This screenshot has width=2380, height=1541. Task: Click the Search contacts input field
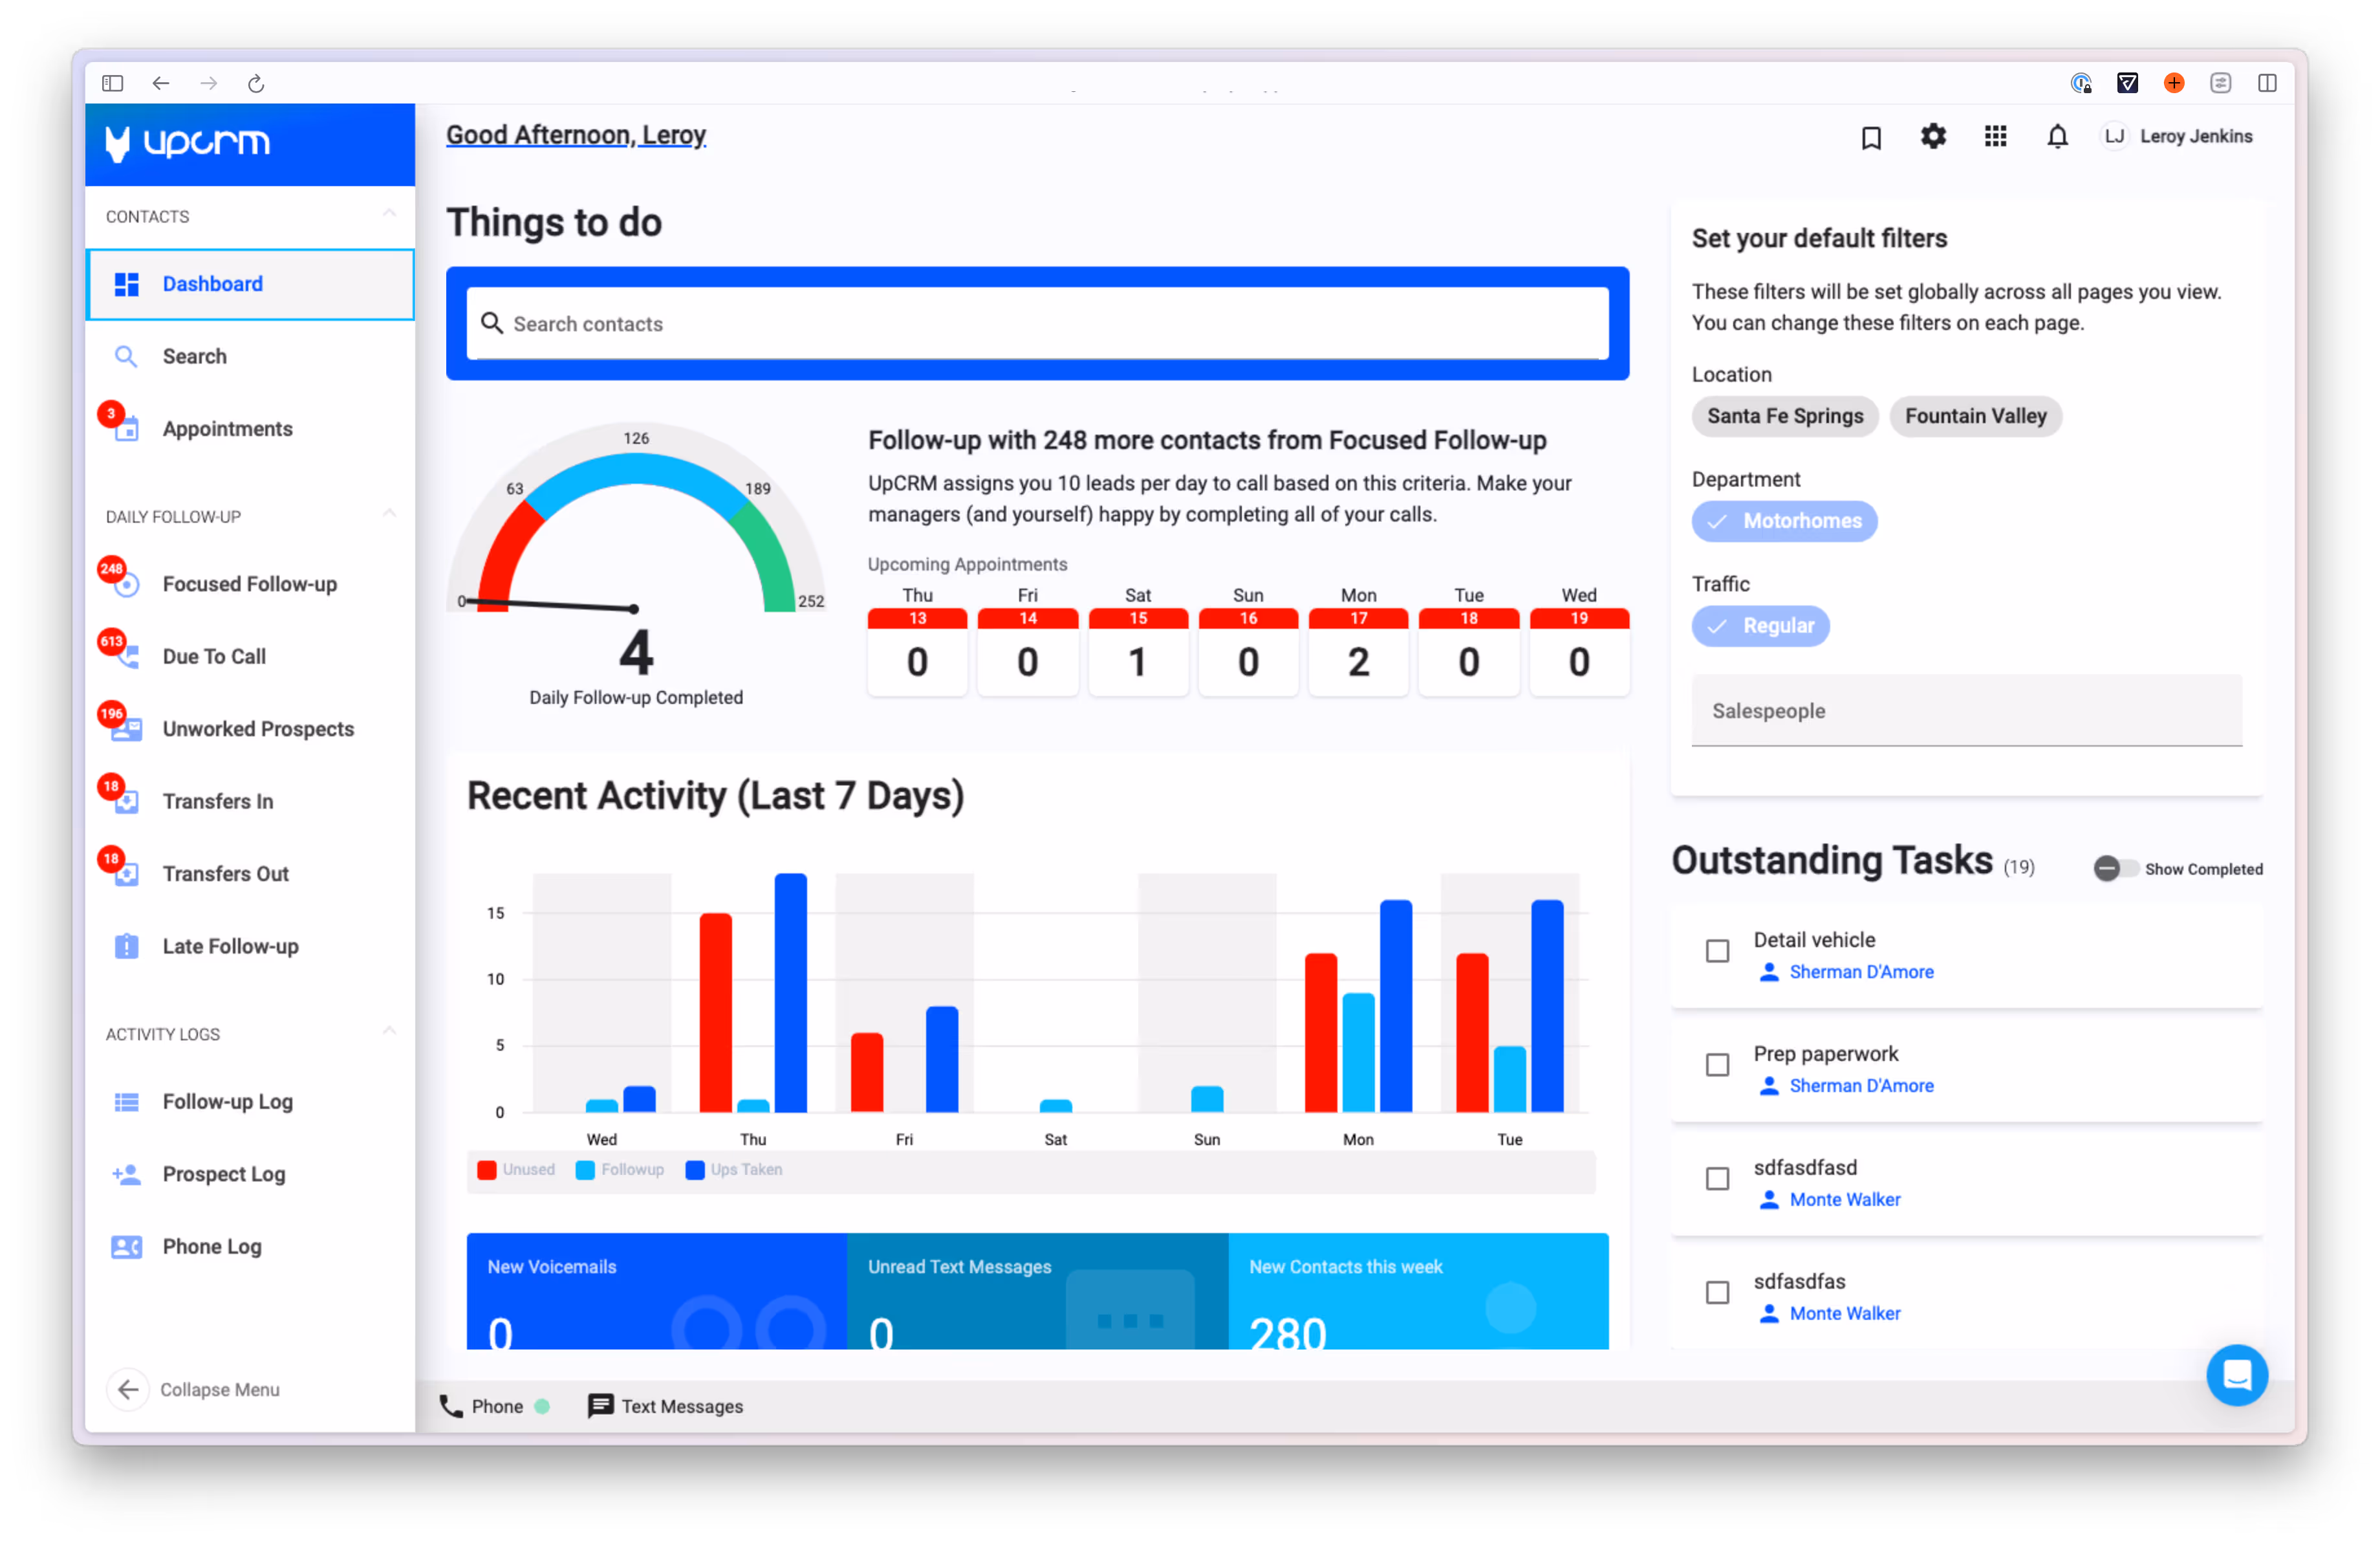click(x=1038, y=324)
